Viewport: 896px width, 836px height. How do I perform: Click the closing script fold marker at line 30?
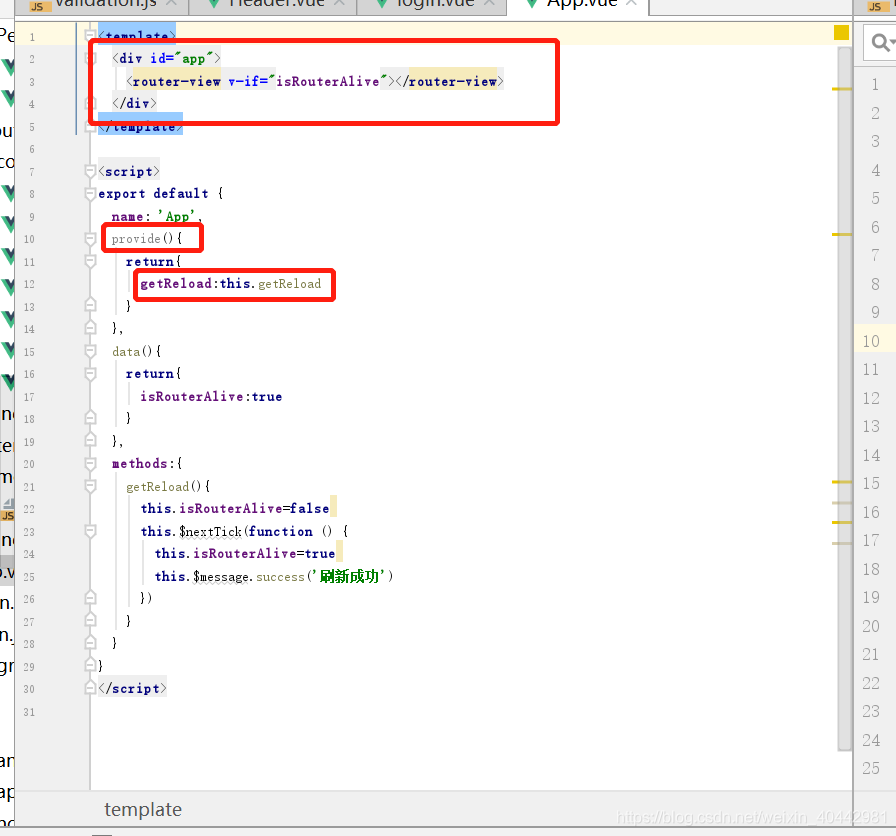[x=90, y=688]
